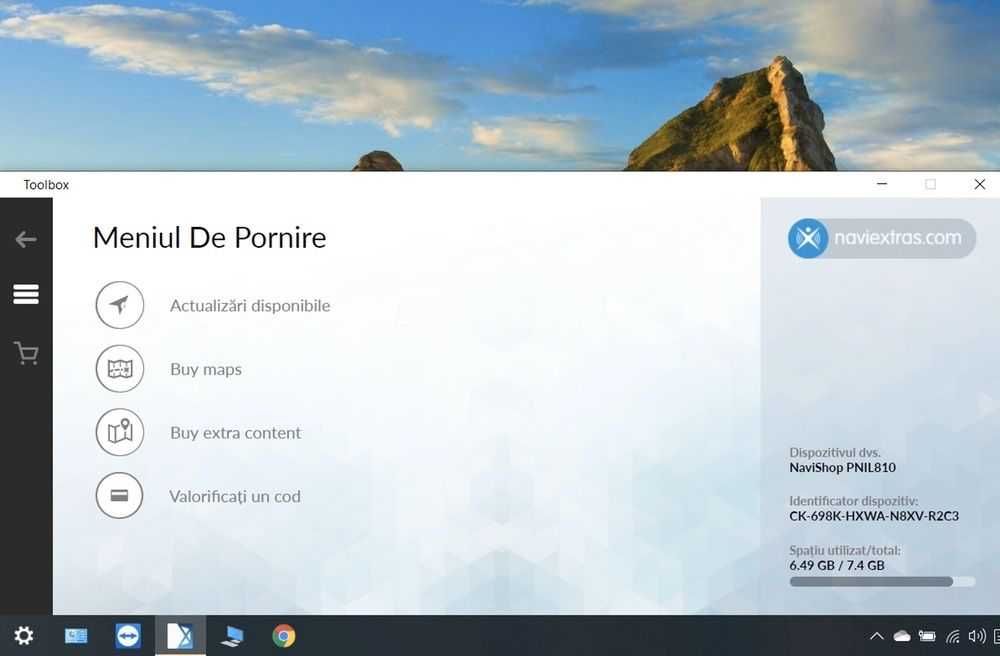Screen dimensions: 1000x656
Task: Open the hamburger menu in sidebar
Action: point(26,295)
